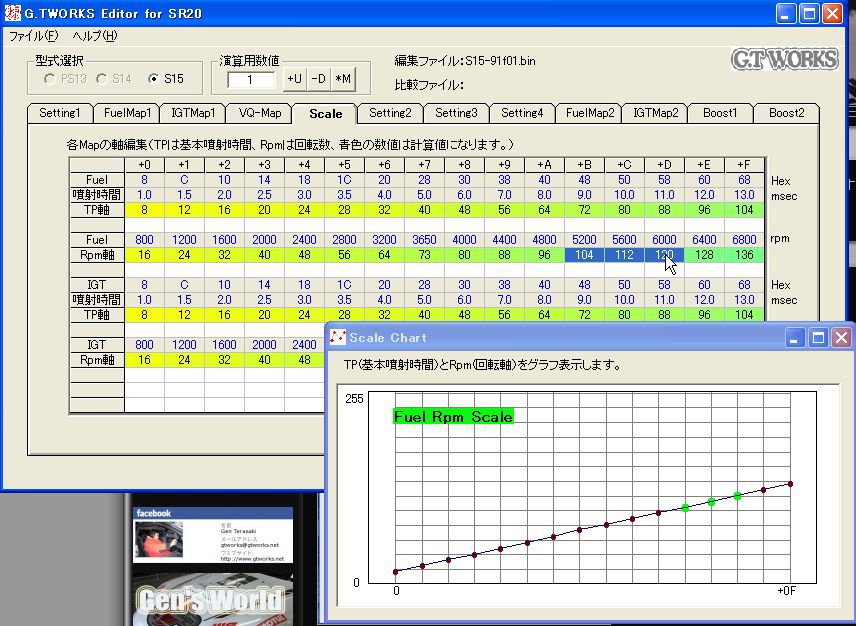Viewport: 856px width, 626px height.
Task: Click the facebook badge header
Action: point(213,513)
